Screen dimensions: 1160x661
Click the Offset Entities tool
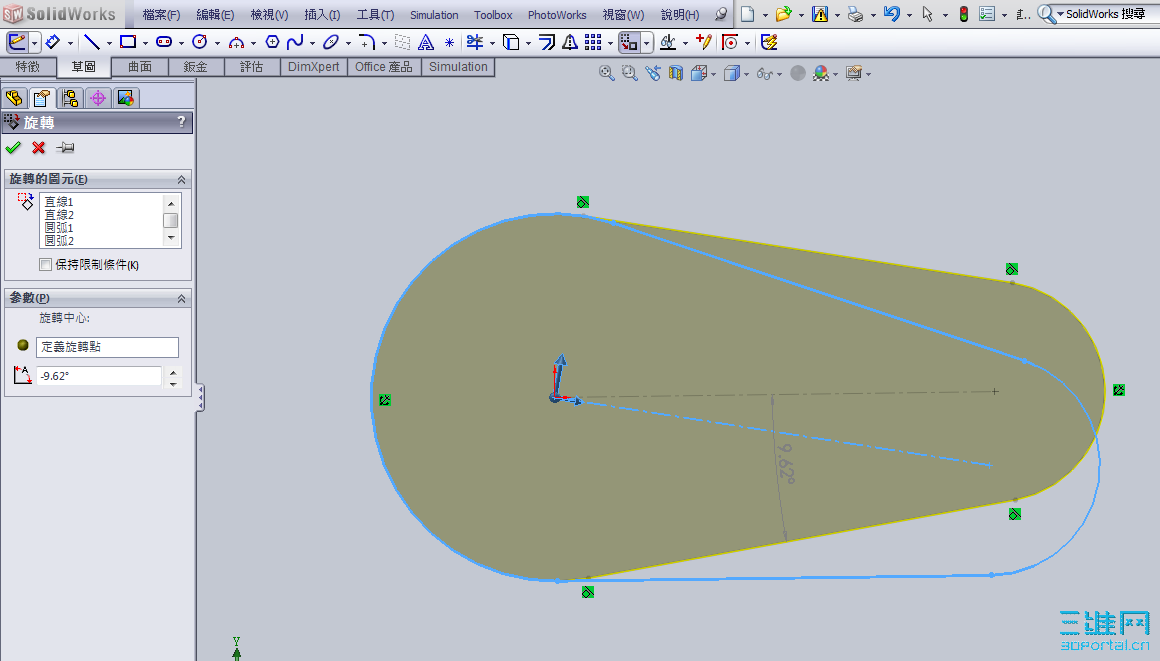547,42
